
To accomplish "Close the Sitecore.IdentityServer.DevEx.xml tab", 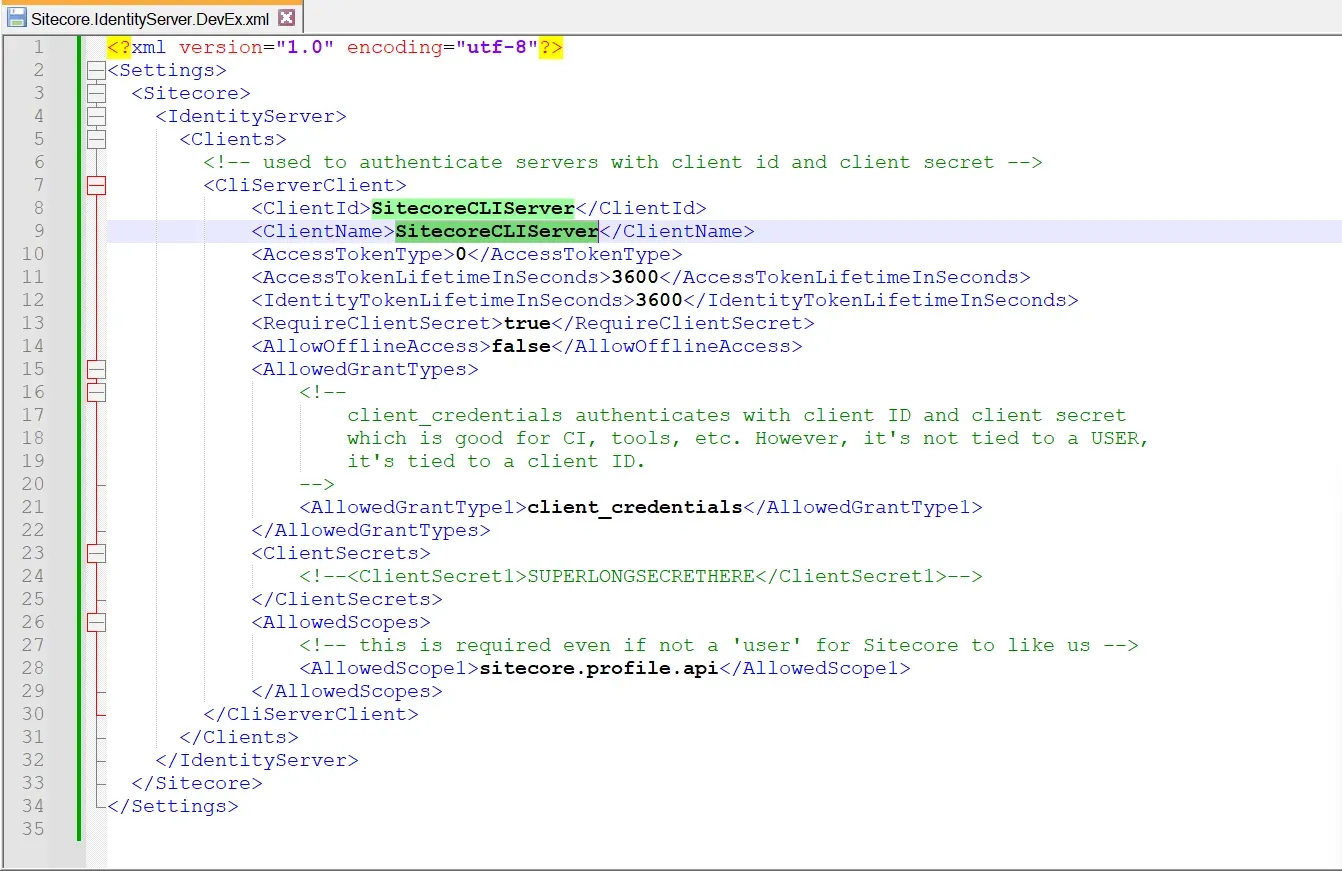I will tap(286, 17).
